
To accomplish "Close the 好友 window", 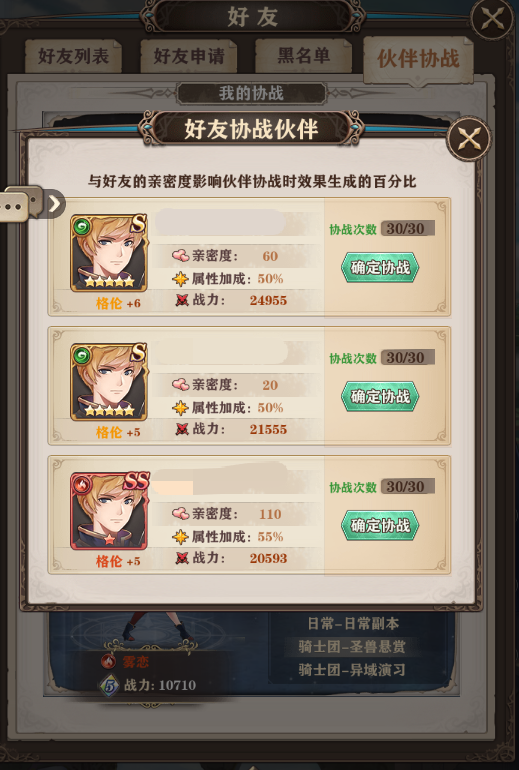I will click(x=492, y=19).
